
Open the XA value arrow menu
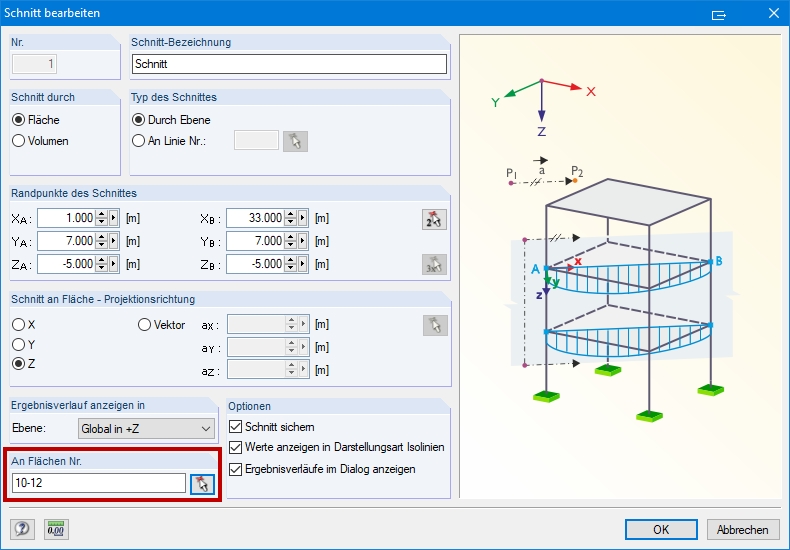point(113,218)
